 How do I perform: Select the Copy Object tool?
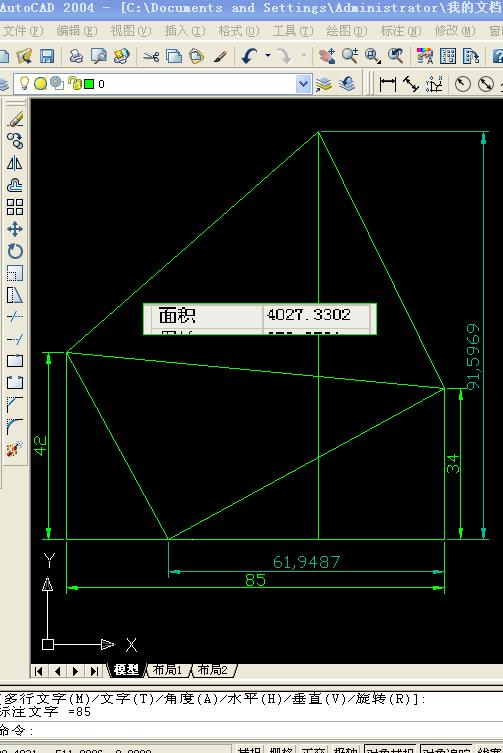click(15, 141)
